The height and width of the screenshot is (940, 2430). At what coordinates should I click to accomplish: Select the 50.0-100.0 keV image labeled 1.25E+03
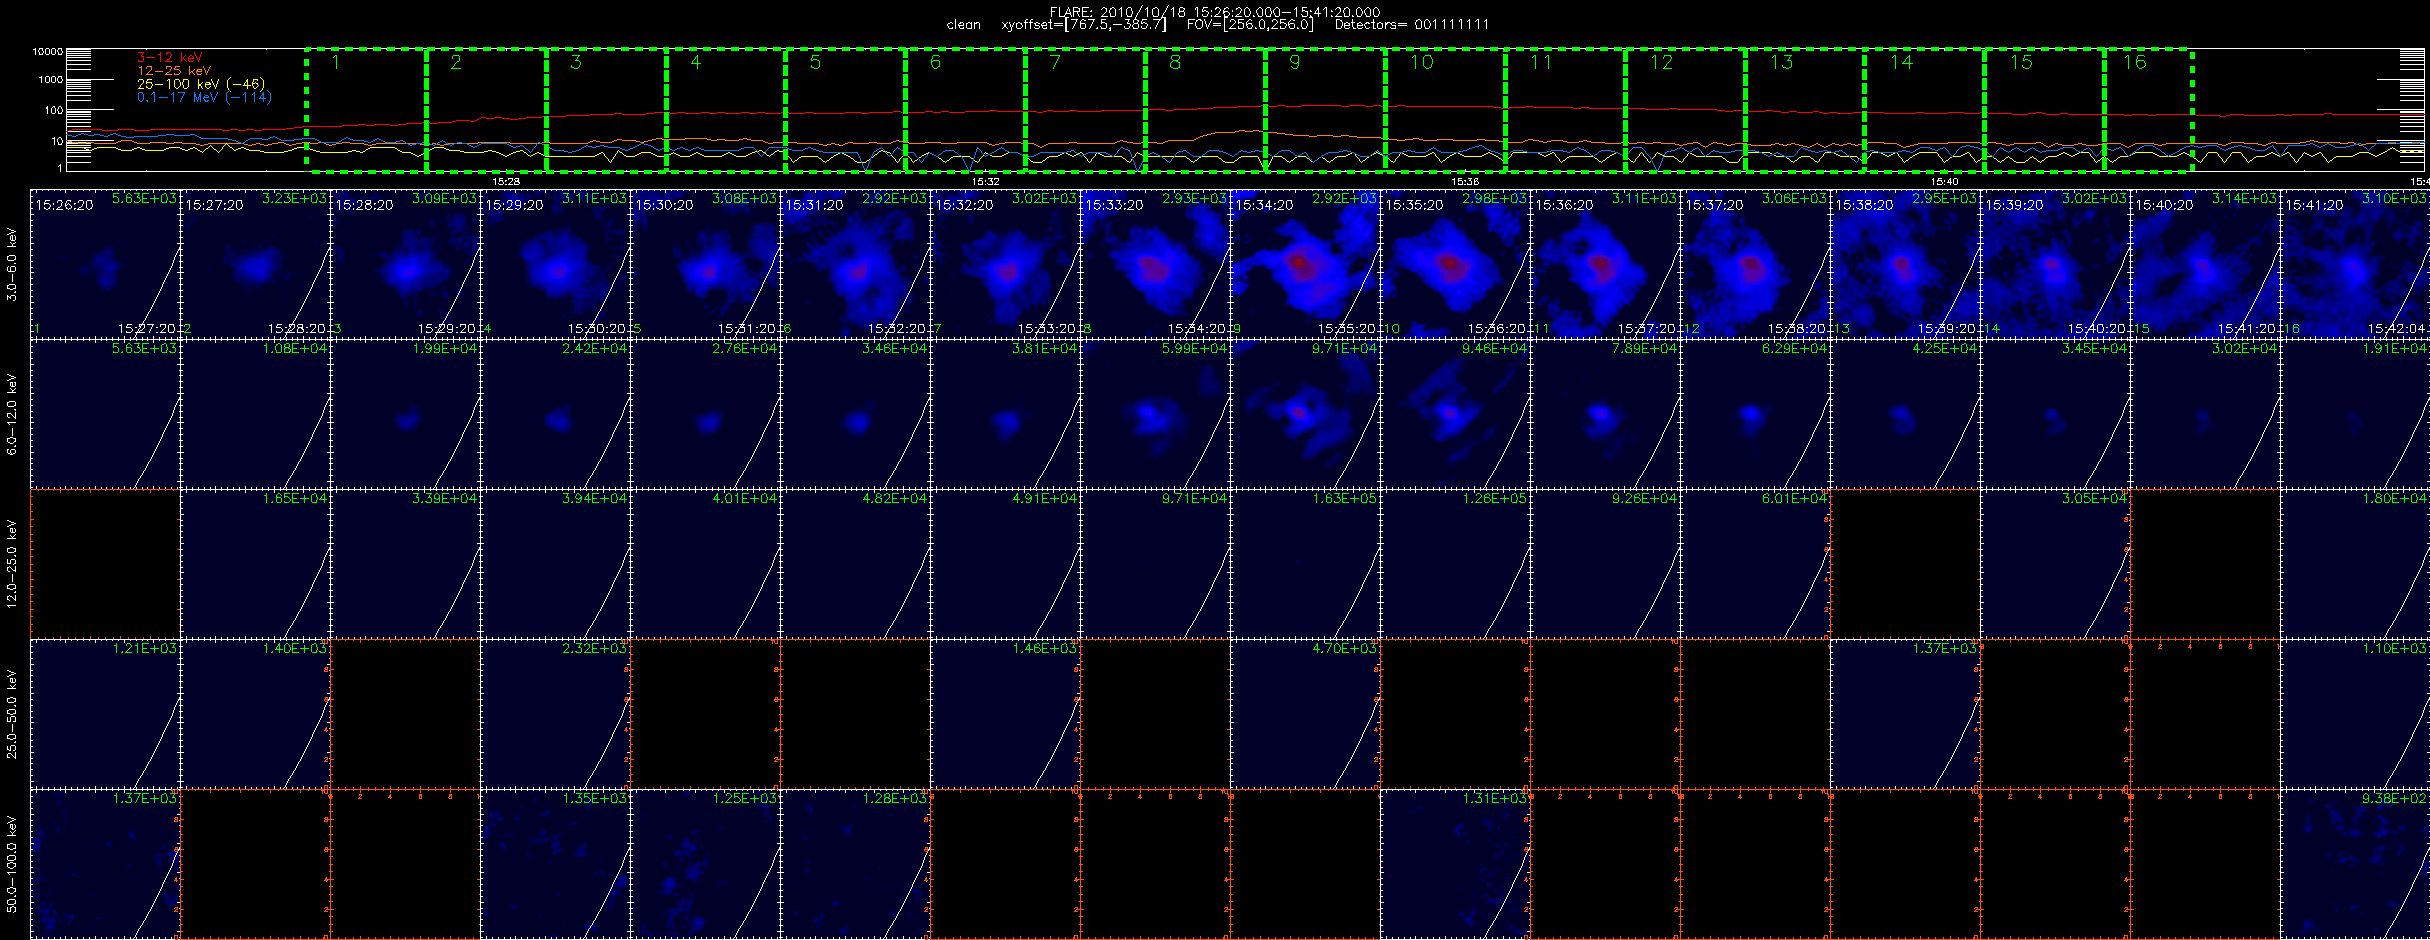705,864
